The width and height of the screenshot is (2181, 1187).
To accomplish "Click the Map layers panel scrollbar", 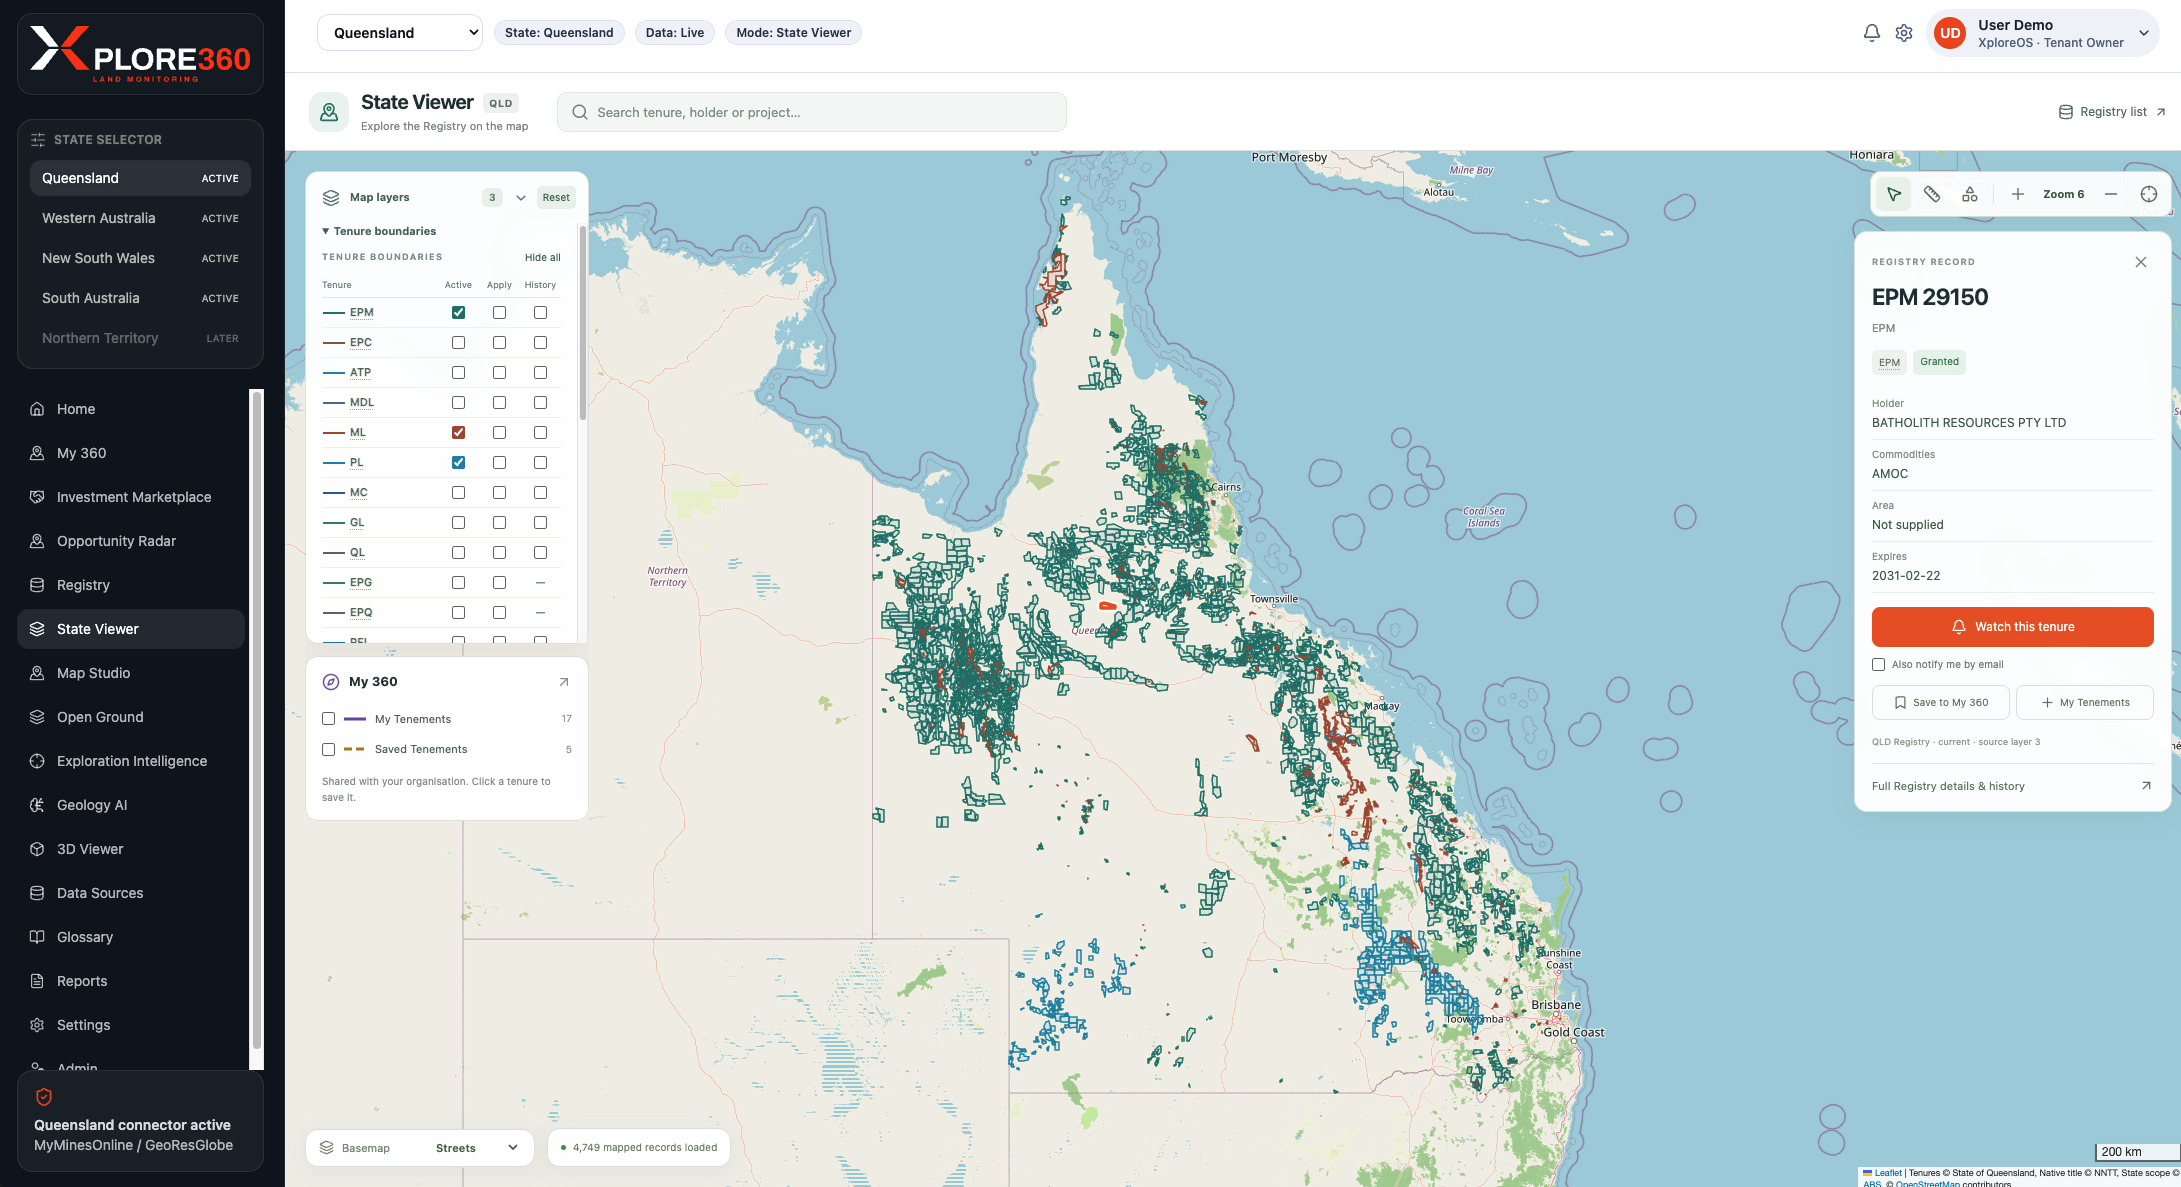I will (582, 323).
